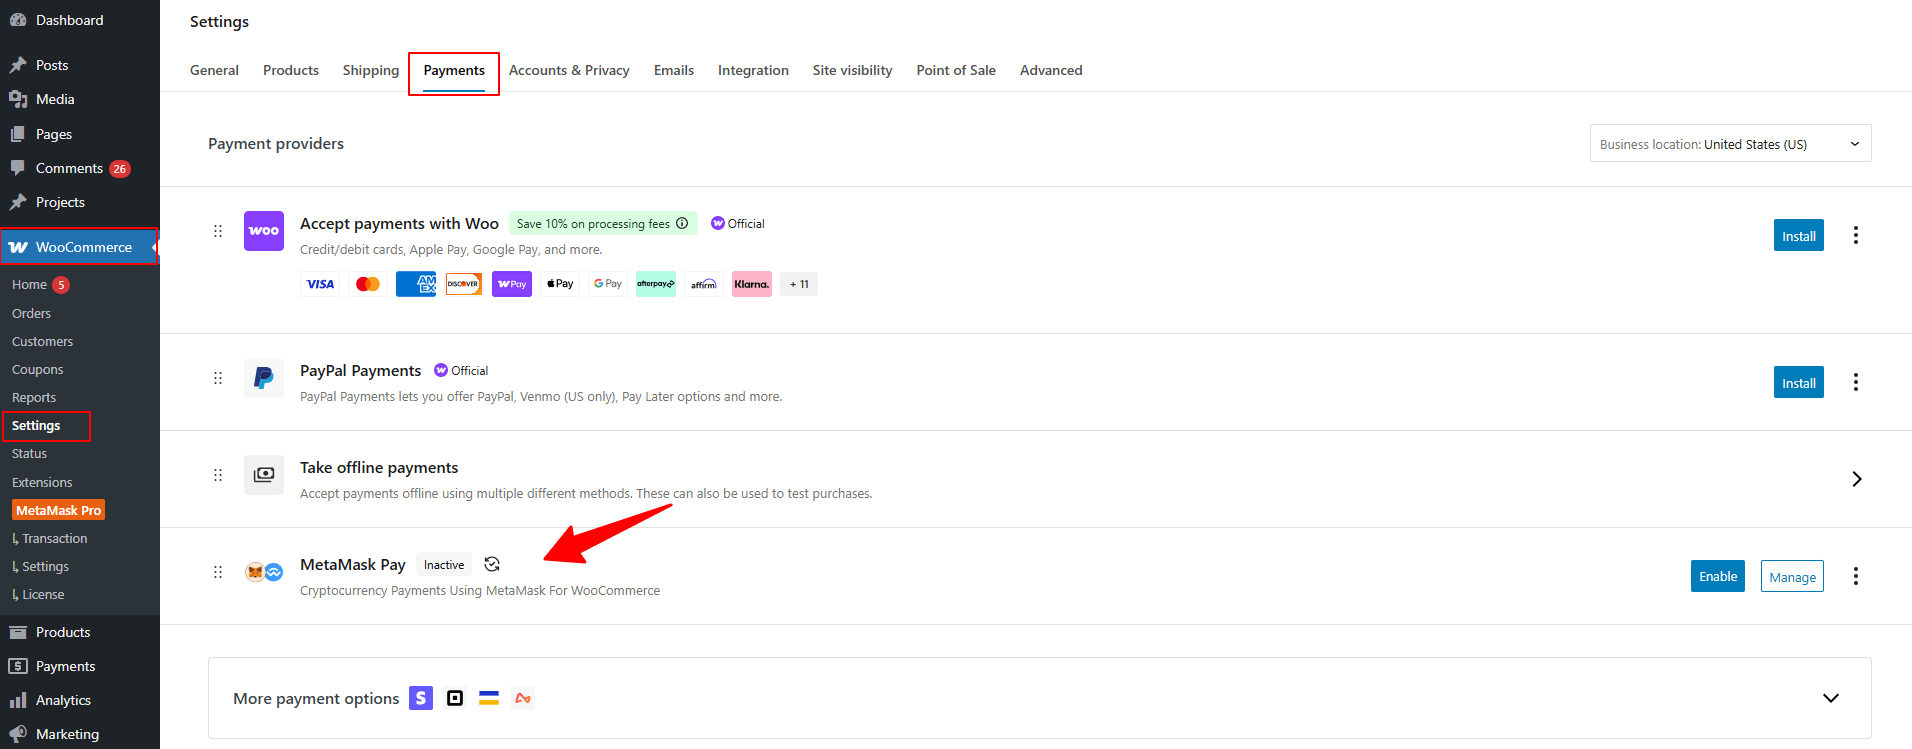Screen dimensions: 1912x749
Task: Click the Afterpay logo
Action: click(656, 284)
